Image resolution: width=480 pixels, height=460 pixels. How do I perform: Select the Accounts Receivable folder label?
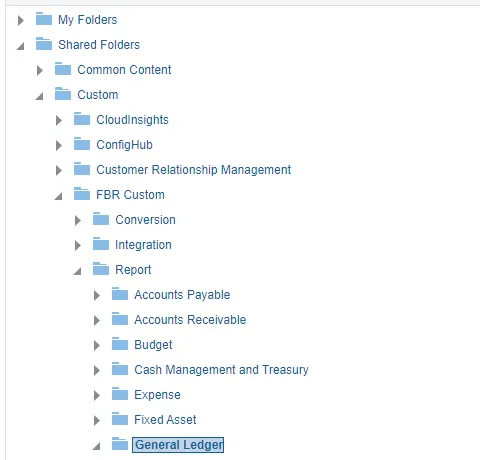(x=190, y=320)
